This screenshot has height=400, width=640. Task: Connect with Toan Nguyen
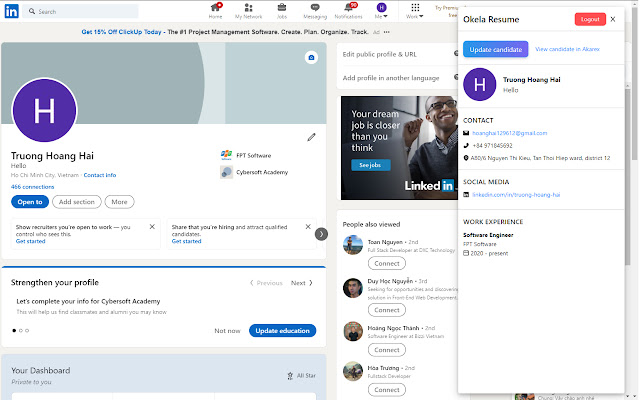click(x=387, y=263)
